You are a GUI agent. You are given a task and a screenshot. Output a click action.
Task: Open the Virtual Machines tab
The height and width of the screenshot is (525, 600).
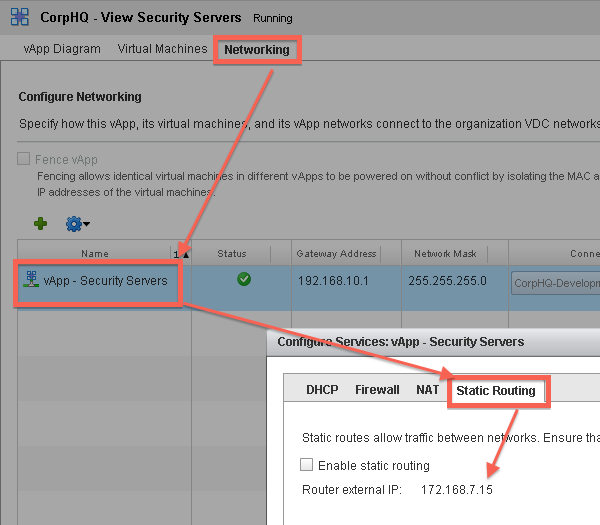coord(162,49)
